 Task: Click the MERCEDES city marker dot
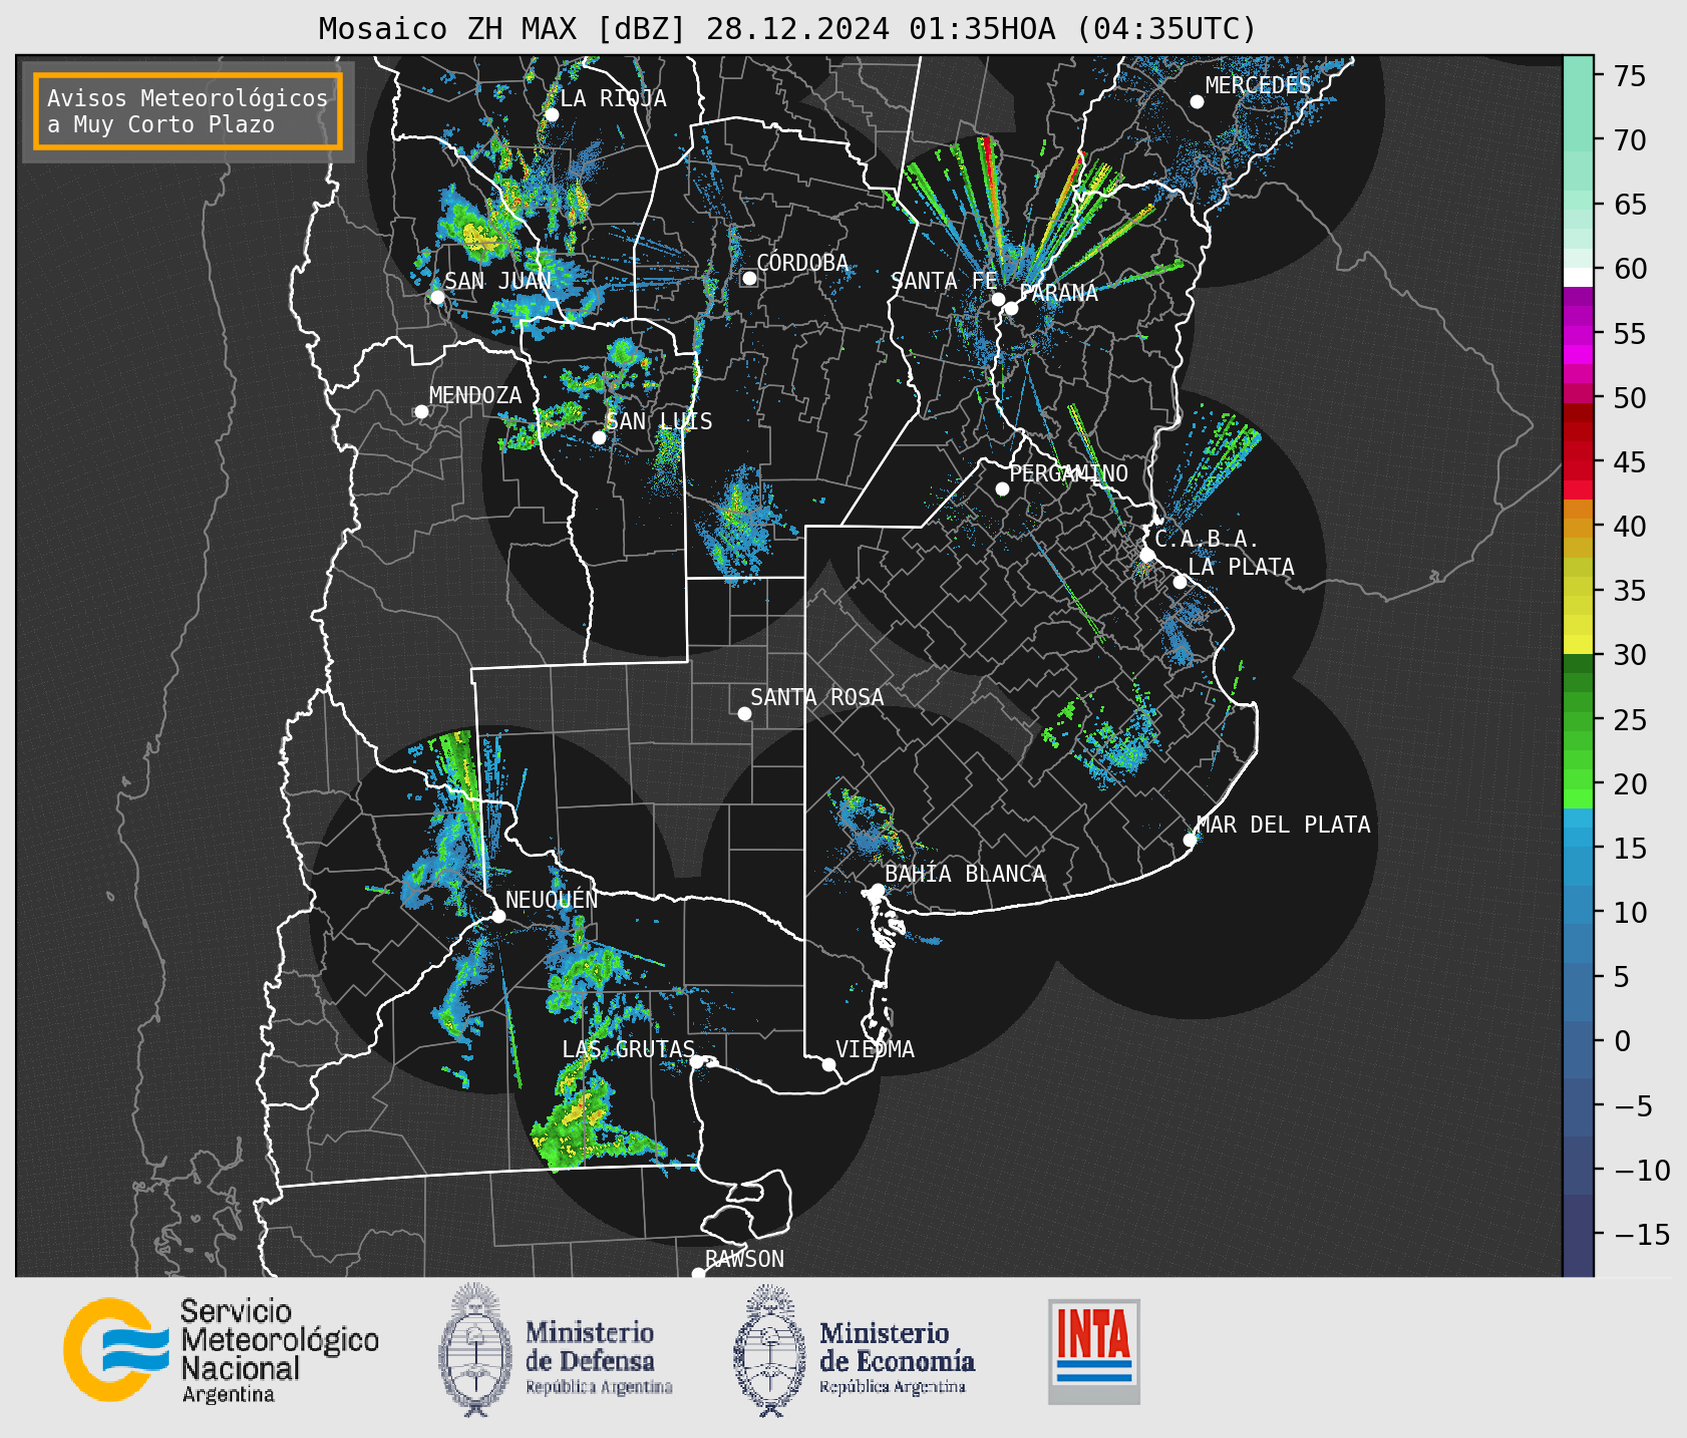(x=1197, y=102)
